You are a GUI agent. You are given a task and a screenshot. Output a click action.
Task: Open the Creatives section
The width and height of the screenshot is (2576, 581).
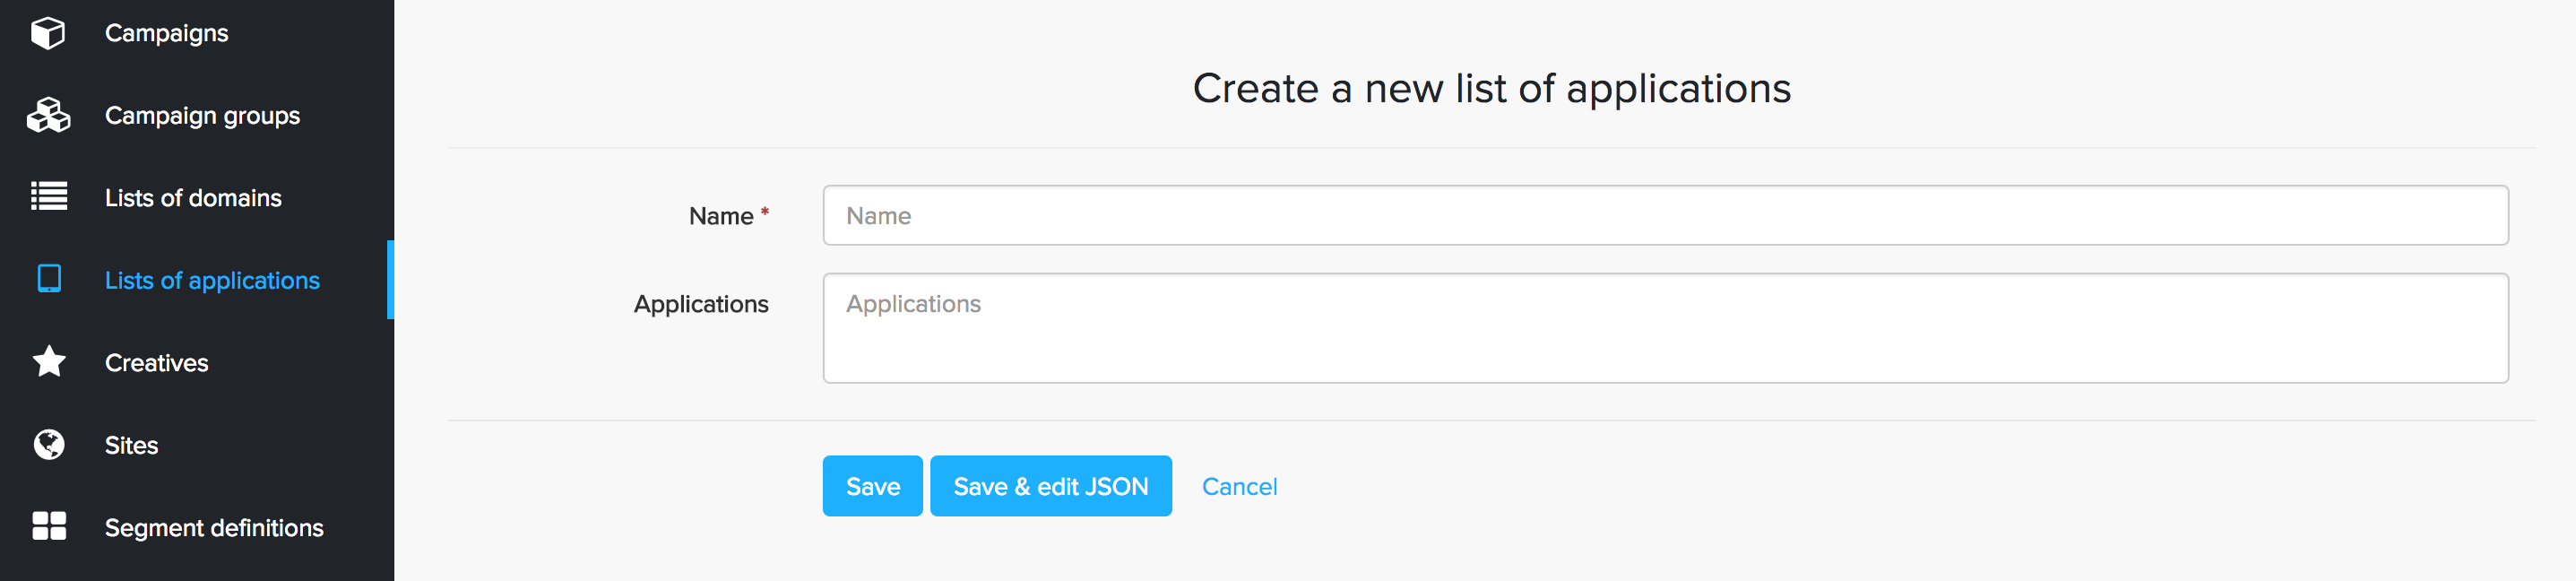pyautogui.click(x=157, y=363)
